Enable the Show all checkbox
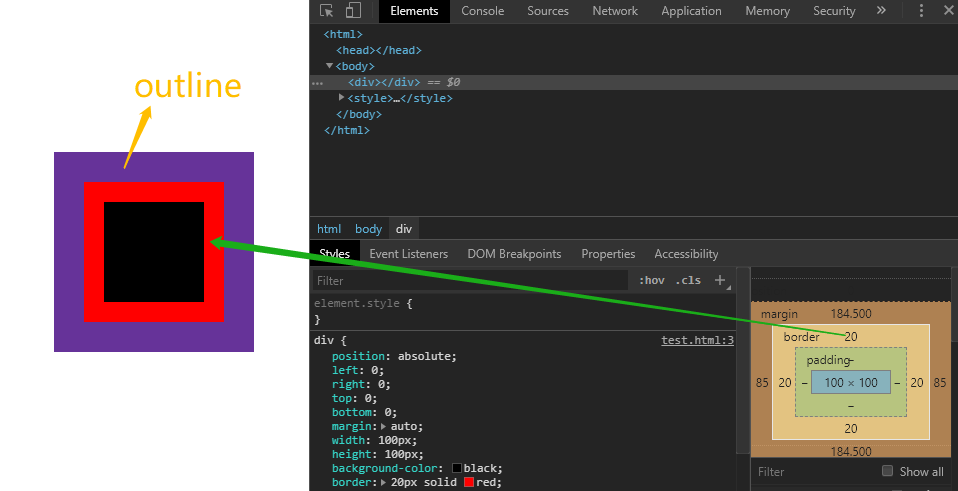The height and width of the screenshot is (491, 958). [887, 471]
